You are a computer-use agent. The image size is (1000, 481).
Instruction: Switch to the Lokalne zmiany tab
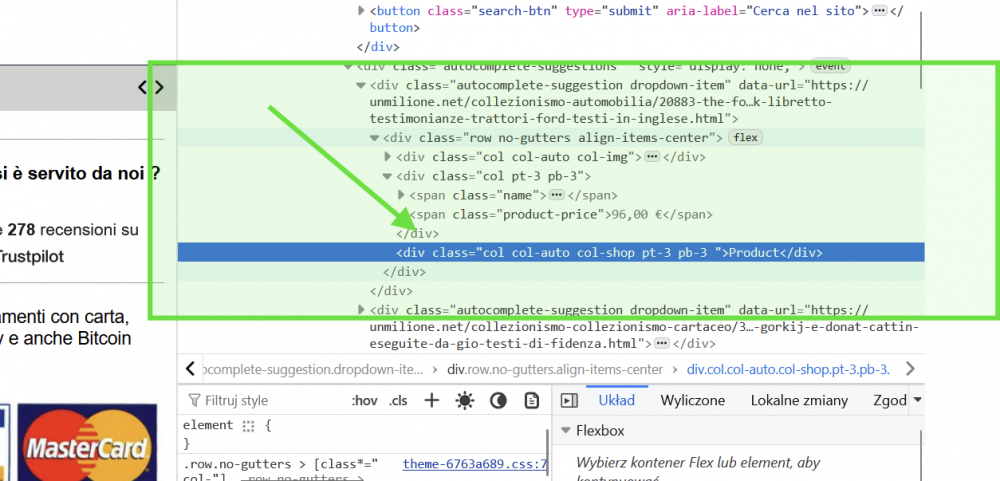pos(800,401)
